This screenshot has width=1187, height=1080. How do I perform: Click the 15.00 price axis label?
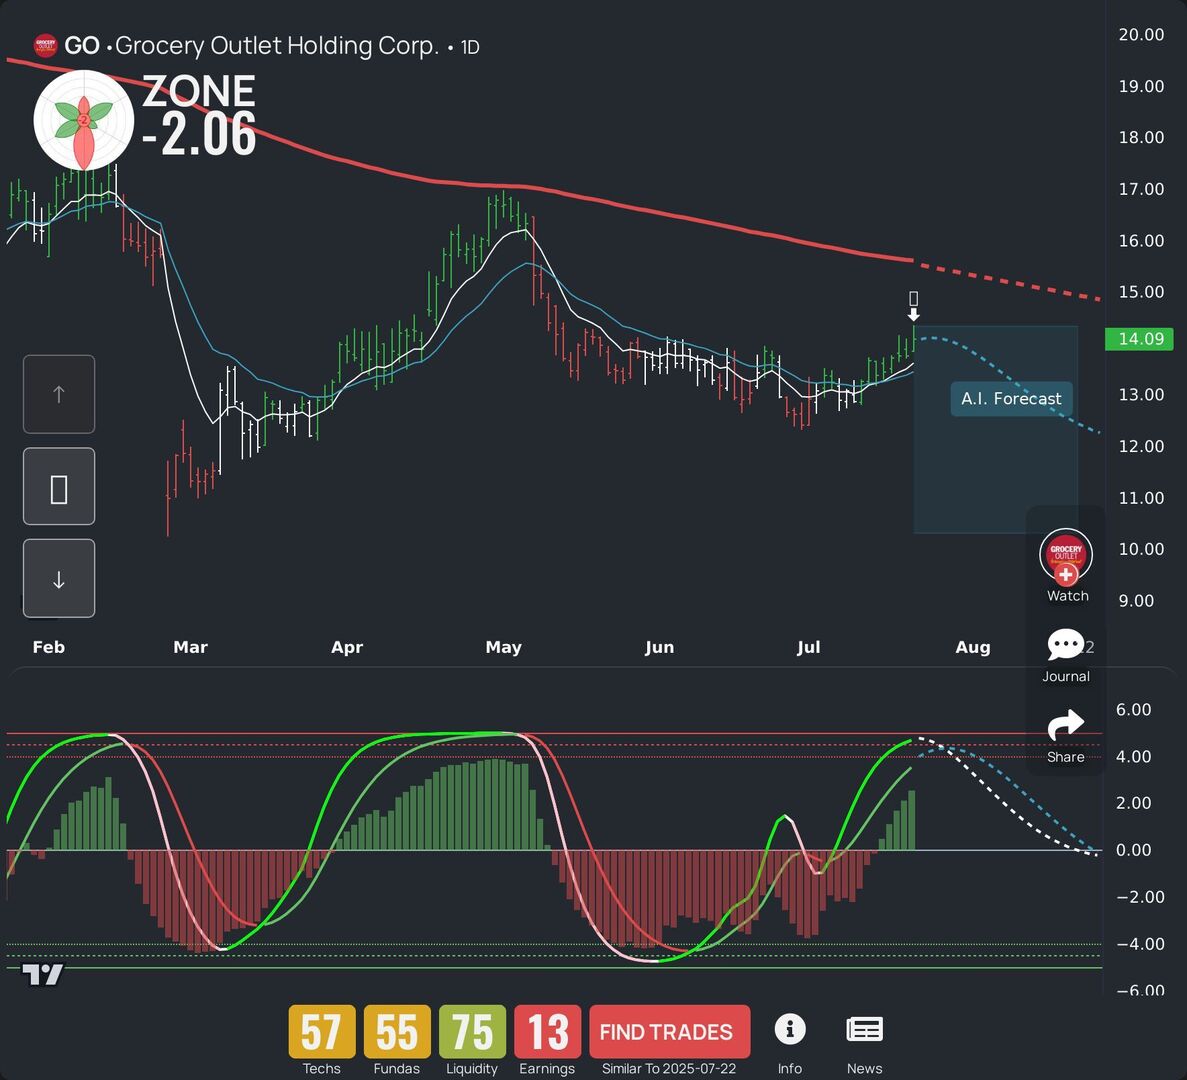1142,291
